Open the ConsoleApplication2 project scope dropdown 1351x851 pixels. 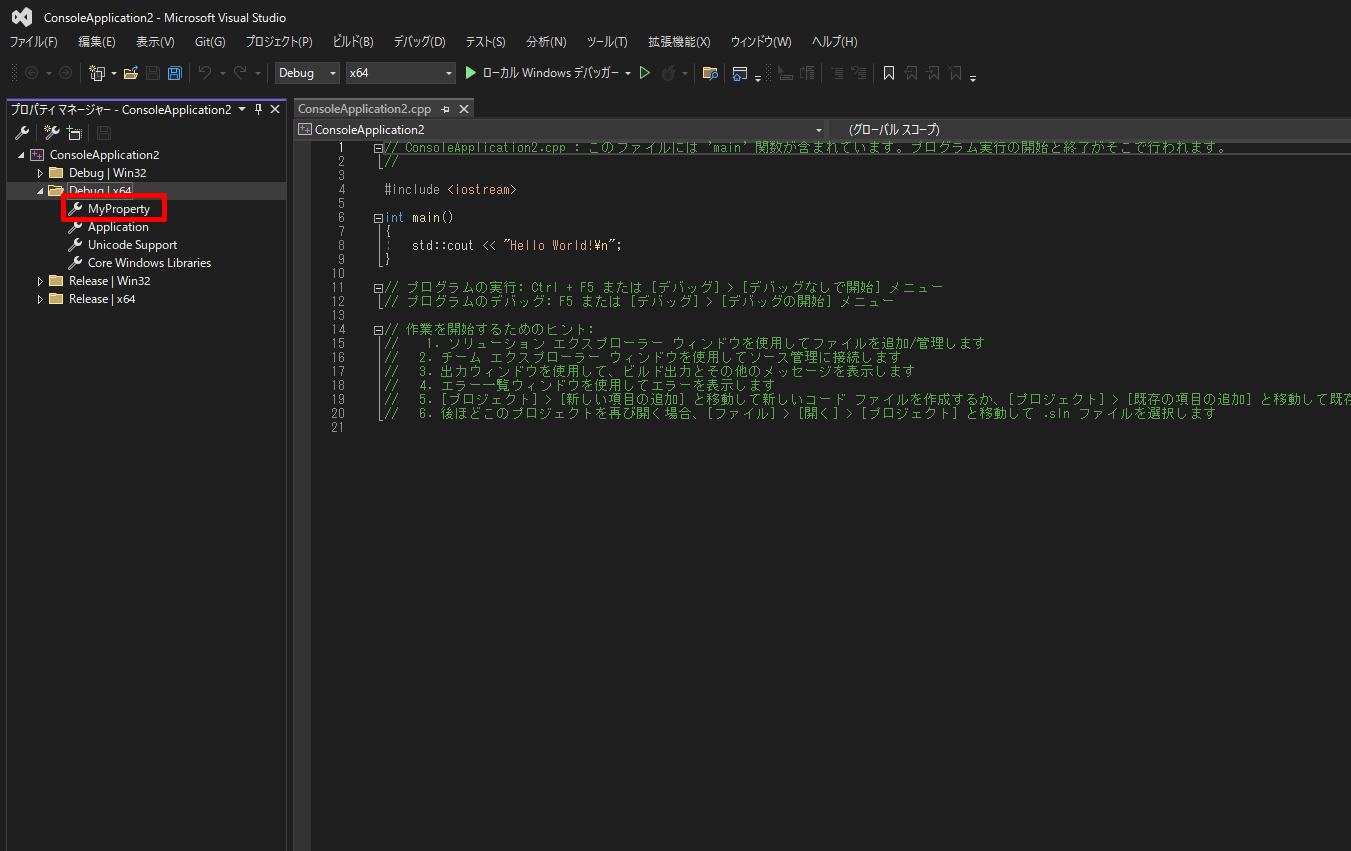[x=561, y=129]
